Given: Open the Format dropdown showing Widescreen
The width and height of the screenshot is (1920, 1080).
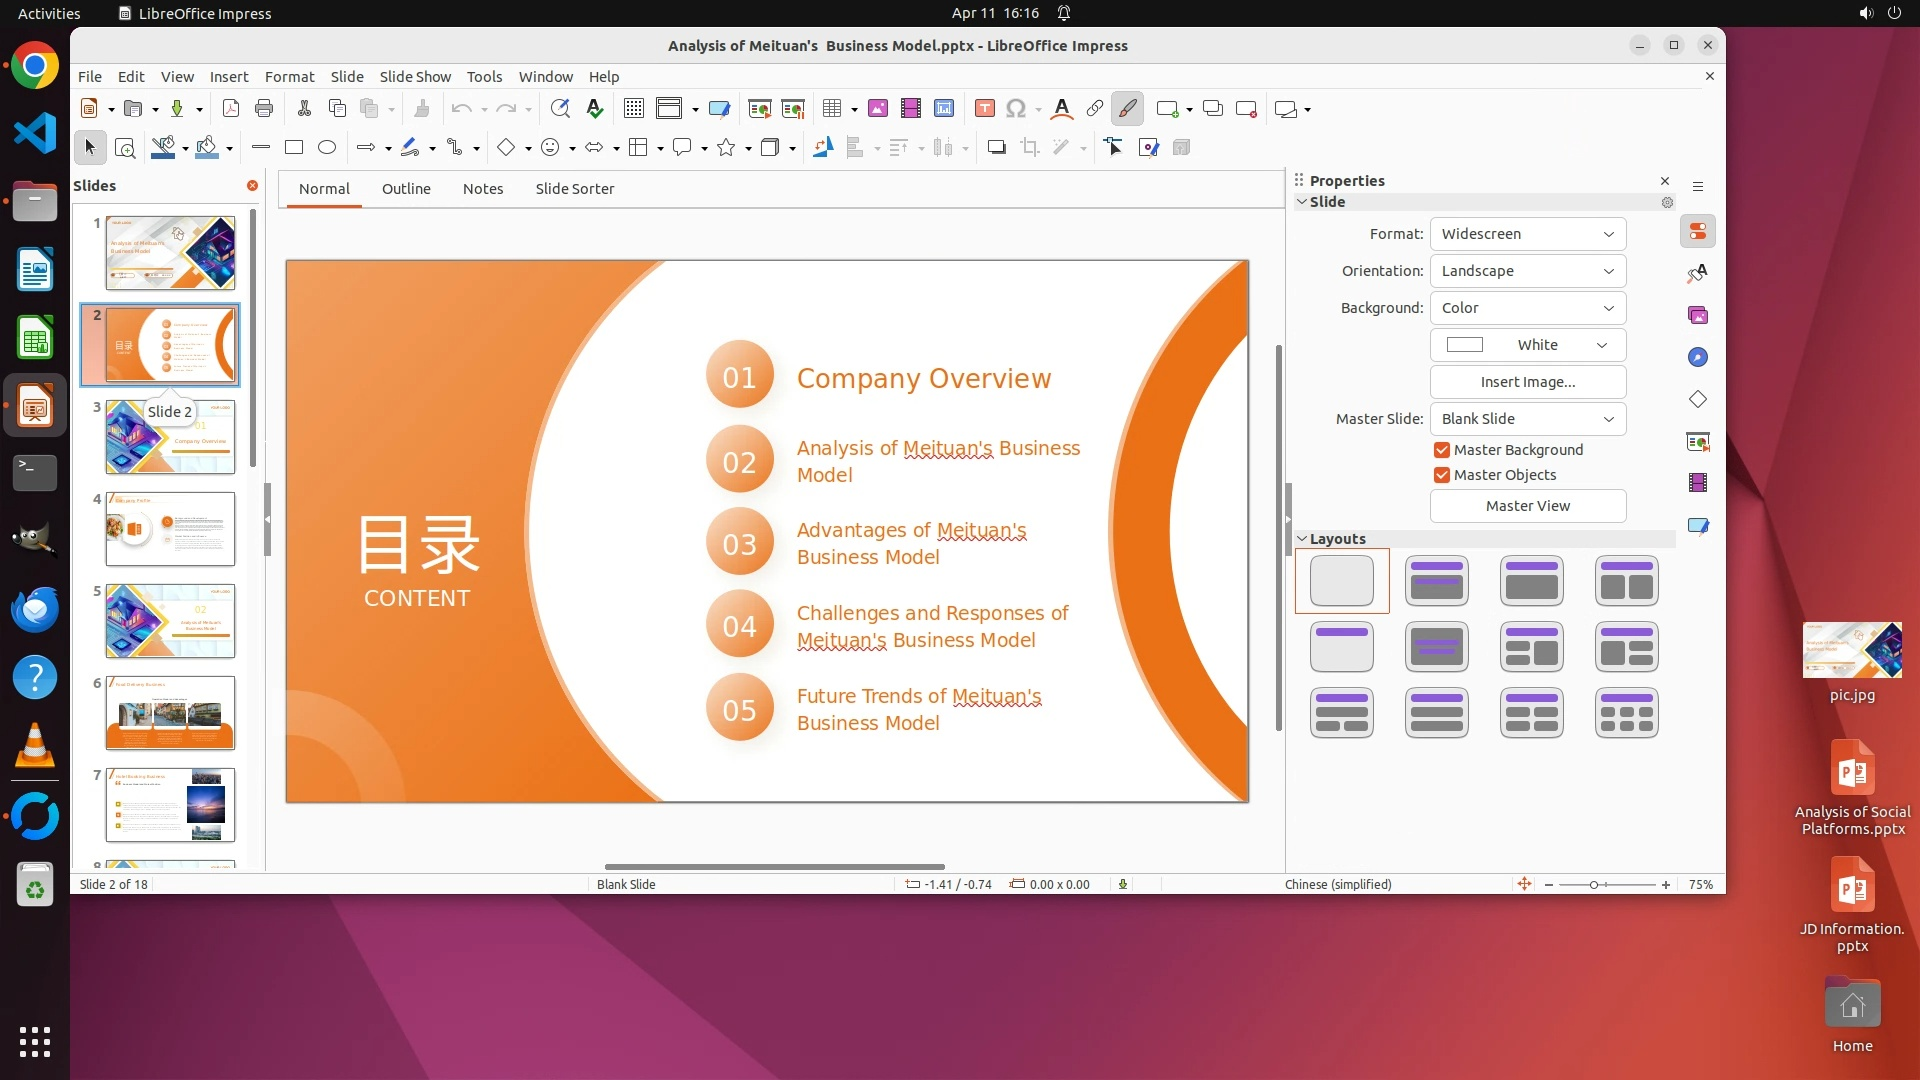Looking at the screenshot, I should (x=1527, y=234).
